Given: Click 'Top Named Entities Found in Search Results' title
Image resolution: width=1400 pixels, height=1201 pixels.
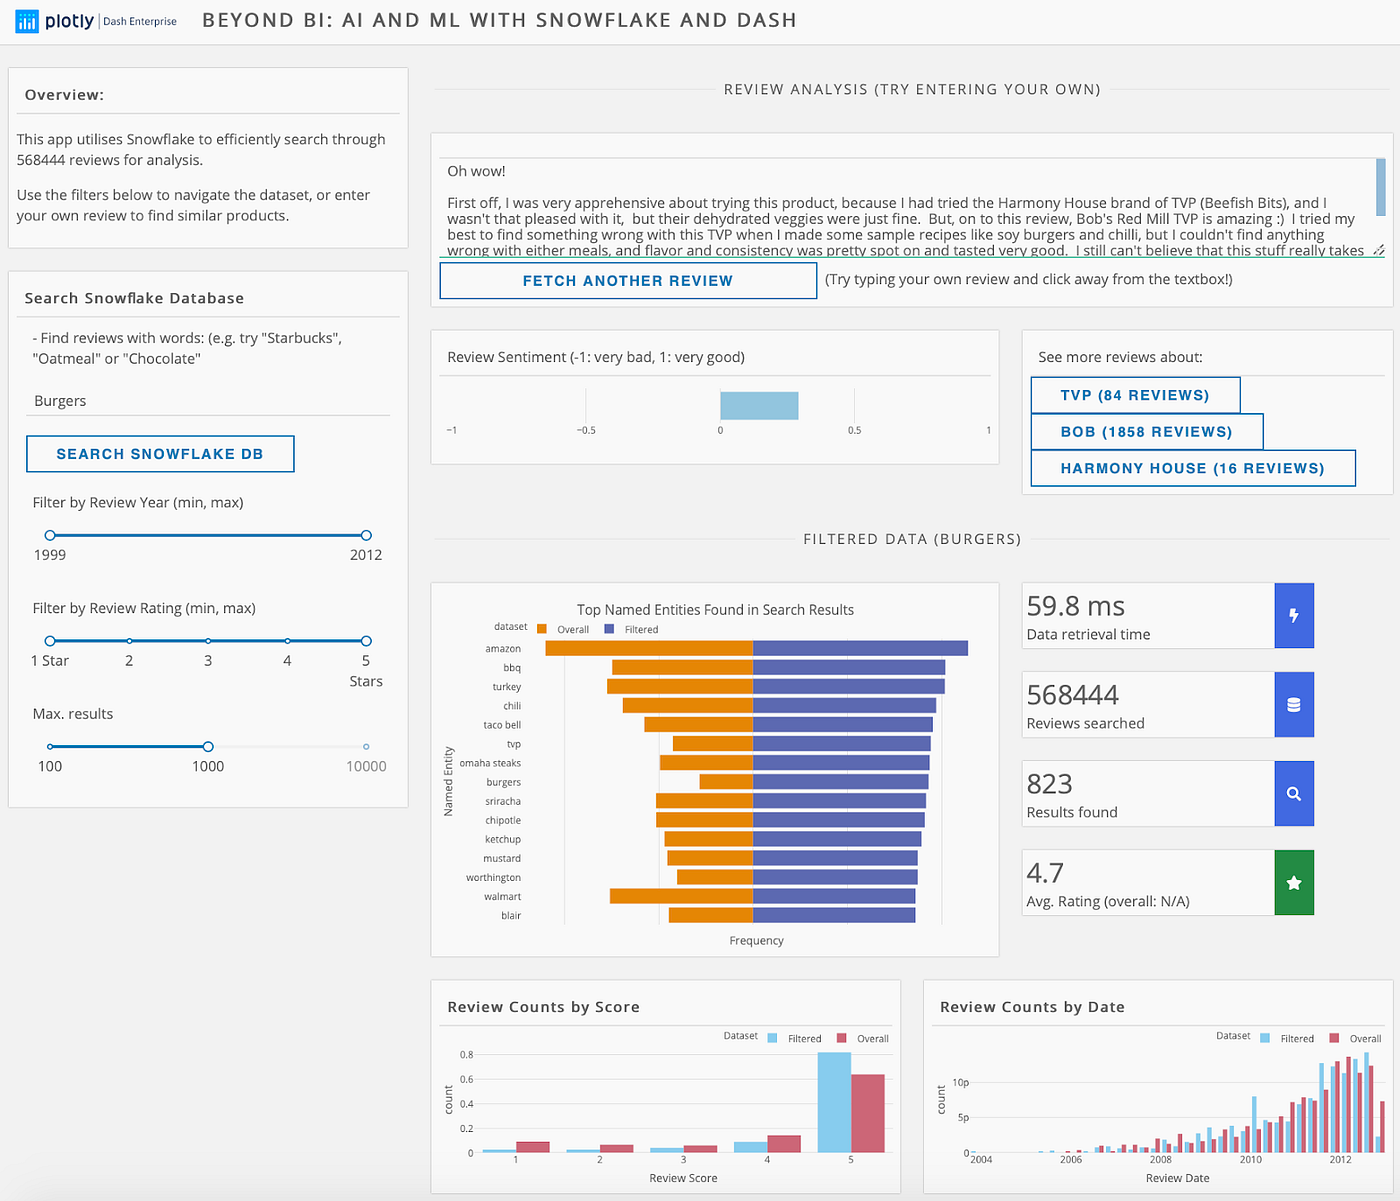Looking at the screenshot, I should point(715,610).
